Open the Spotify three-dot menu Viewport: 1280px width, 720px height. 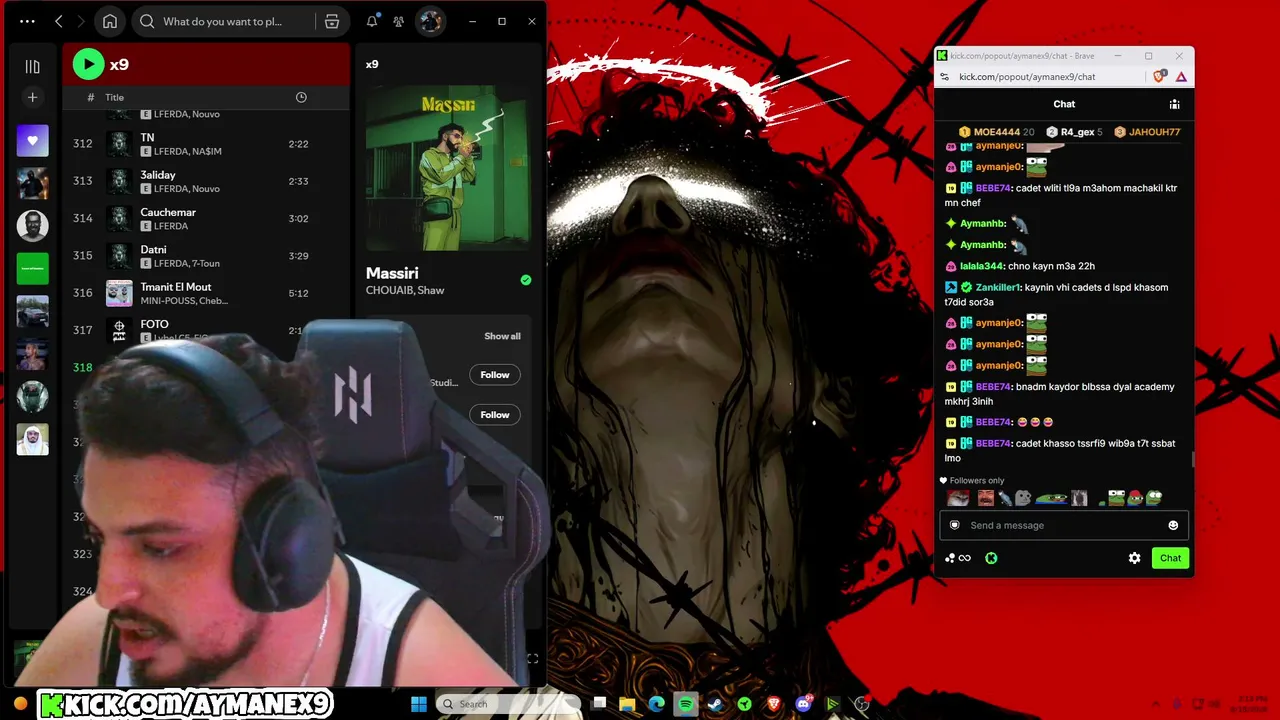[x=27, y=21]
